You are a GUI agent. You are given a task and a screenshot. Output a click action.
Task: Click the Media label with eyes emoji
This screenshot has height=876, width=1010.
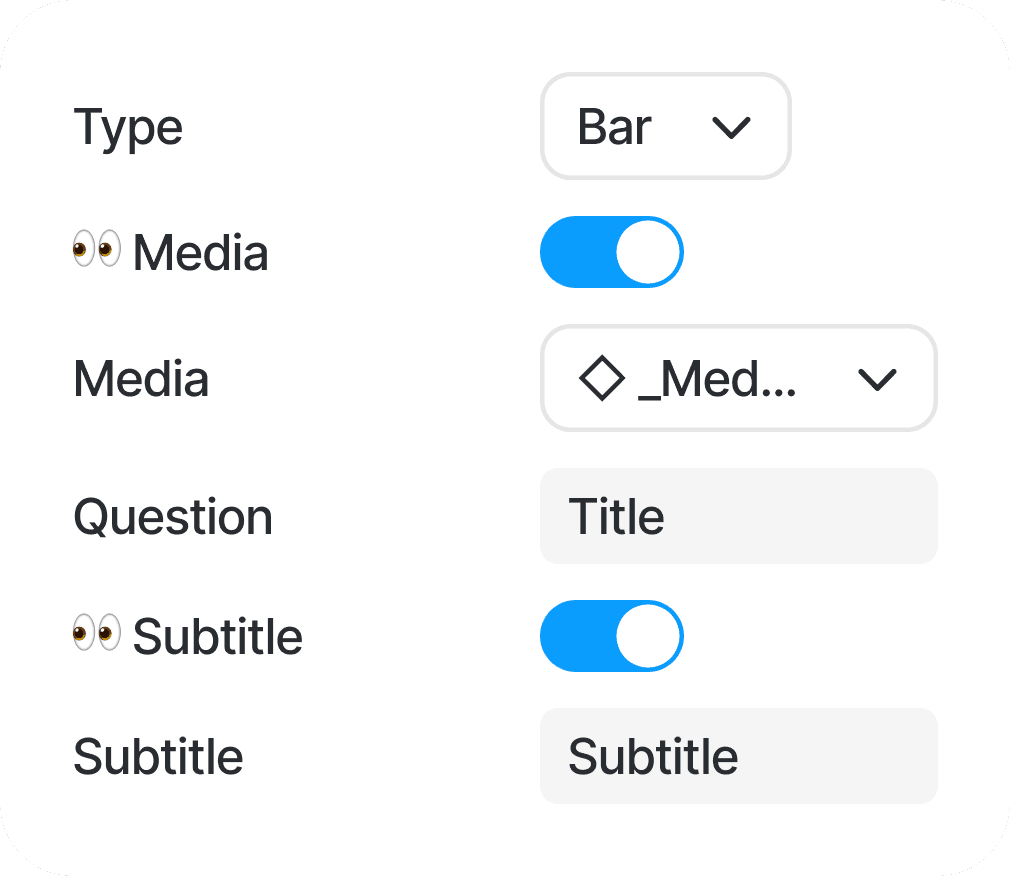coord(200,253)
